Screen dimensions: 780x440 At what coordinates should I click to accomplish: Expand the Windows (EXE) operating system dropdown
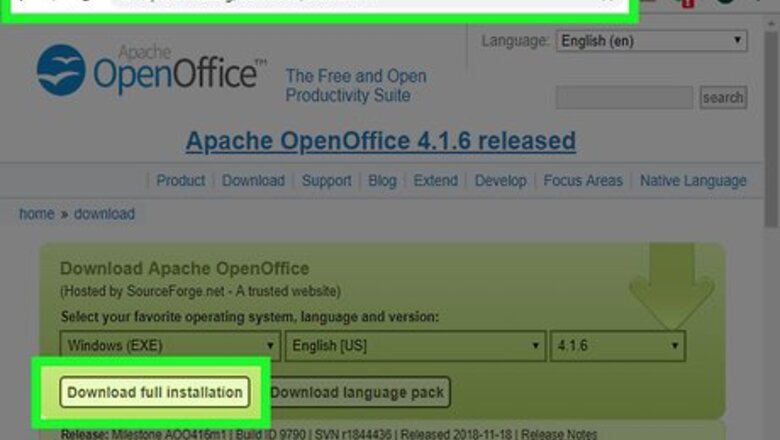(x=170, y=346)
